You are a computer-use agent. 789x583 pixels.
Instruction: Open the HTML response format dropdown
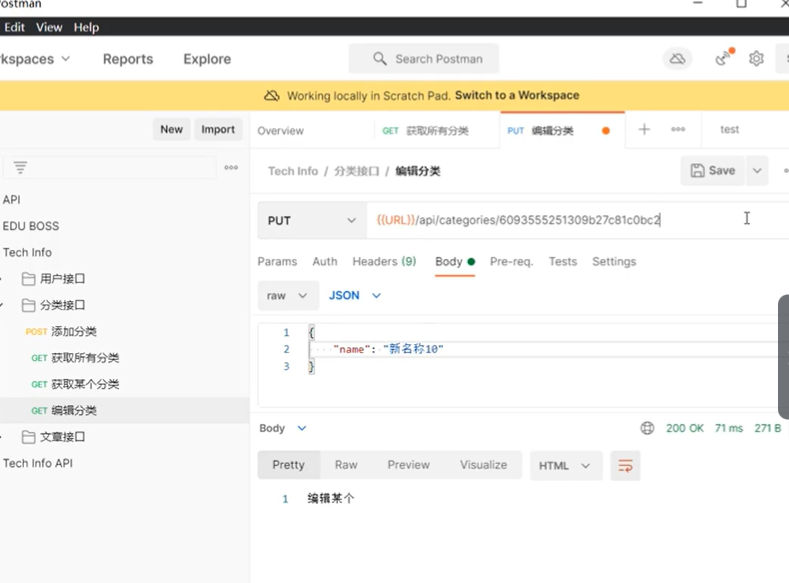pos(566,466)
